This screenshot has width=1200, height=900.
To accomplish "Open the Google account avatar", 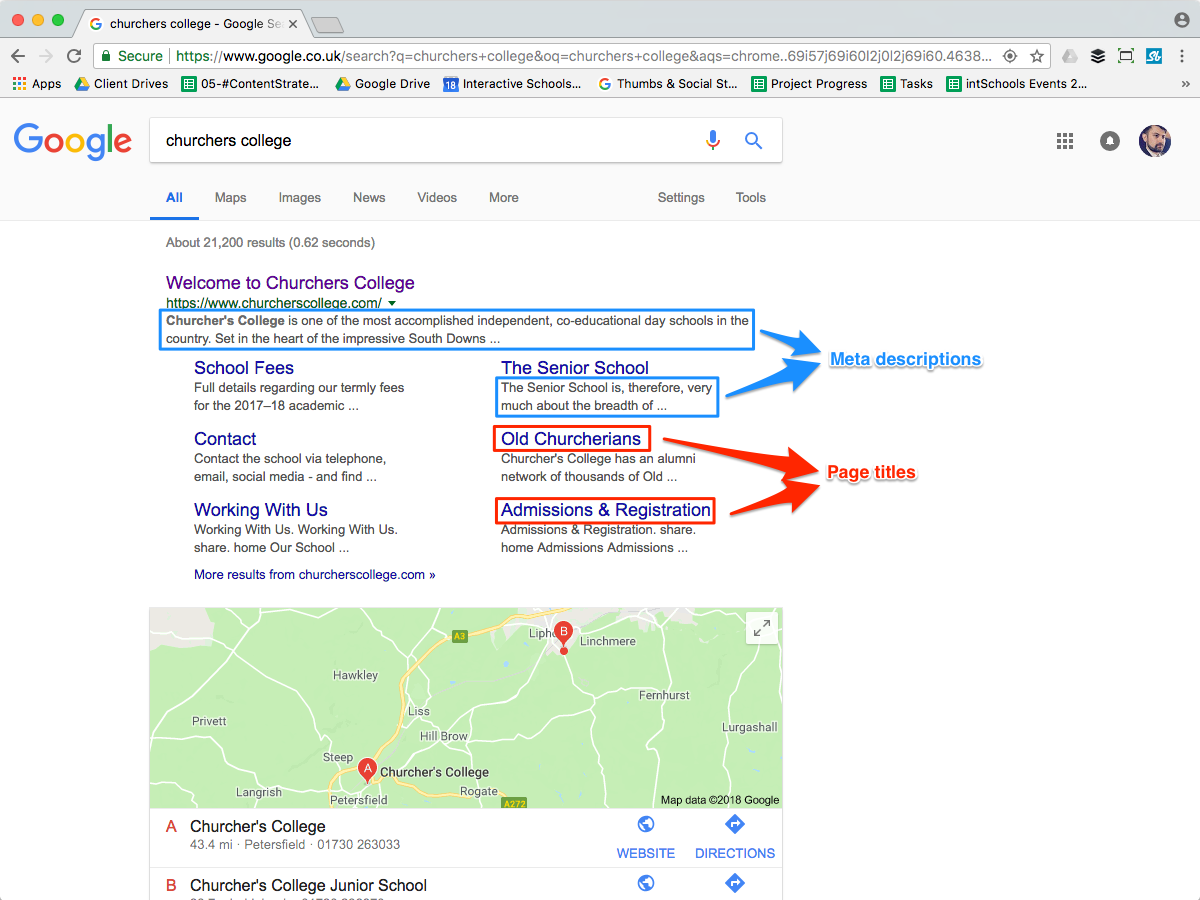I will click(1155, 141).
